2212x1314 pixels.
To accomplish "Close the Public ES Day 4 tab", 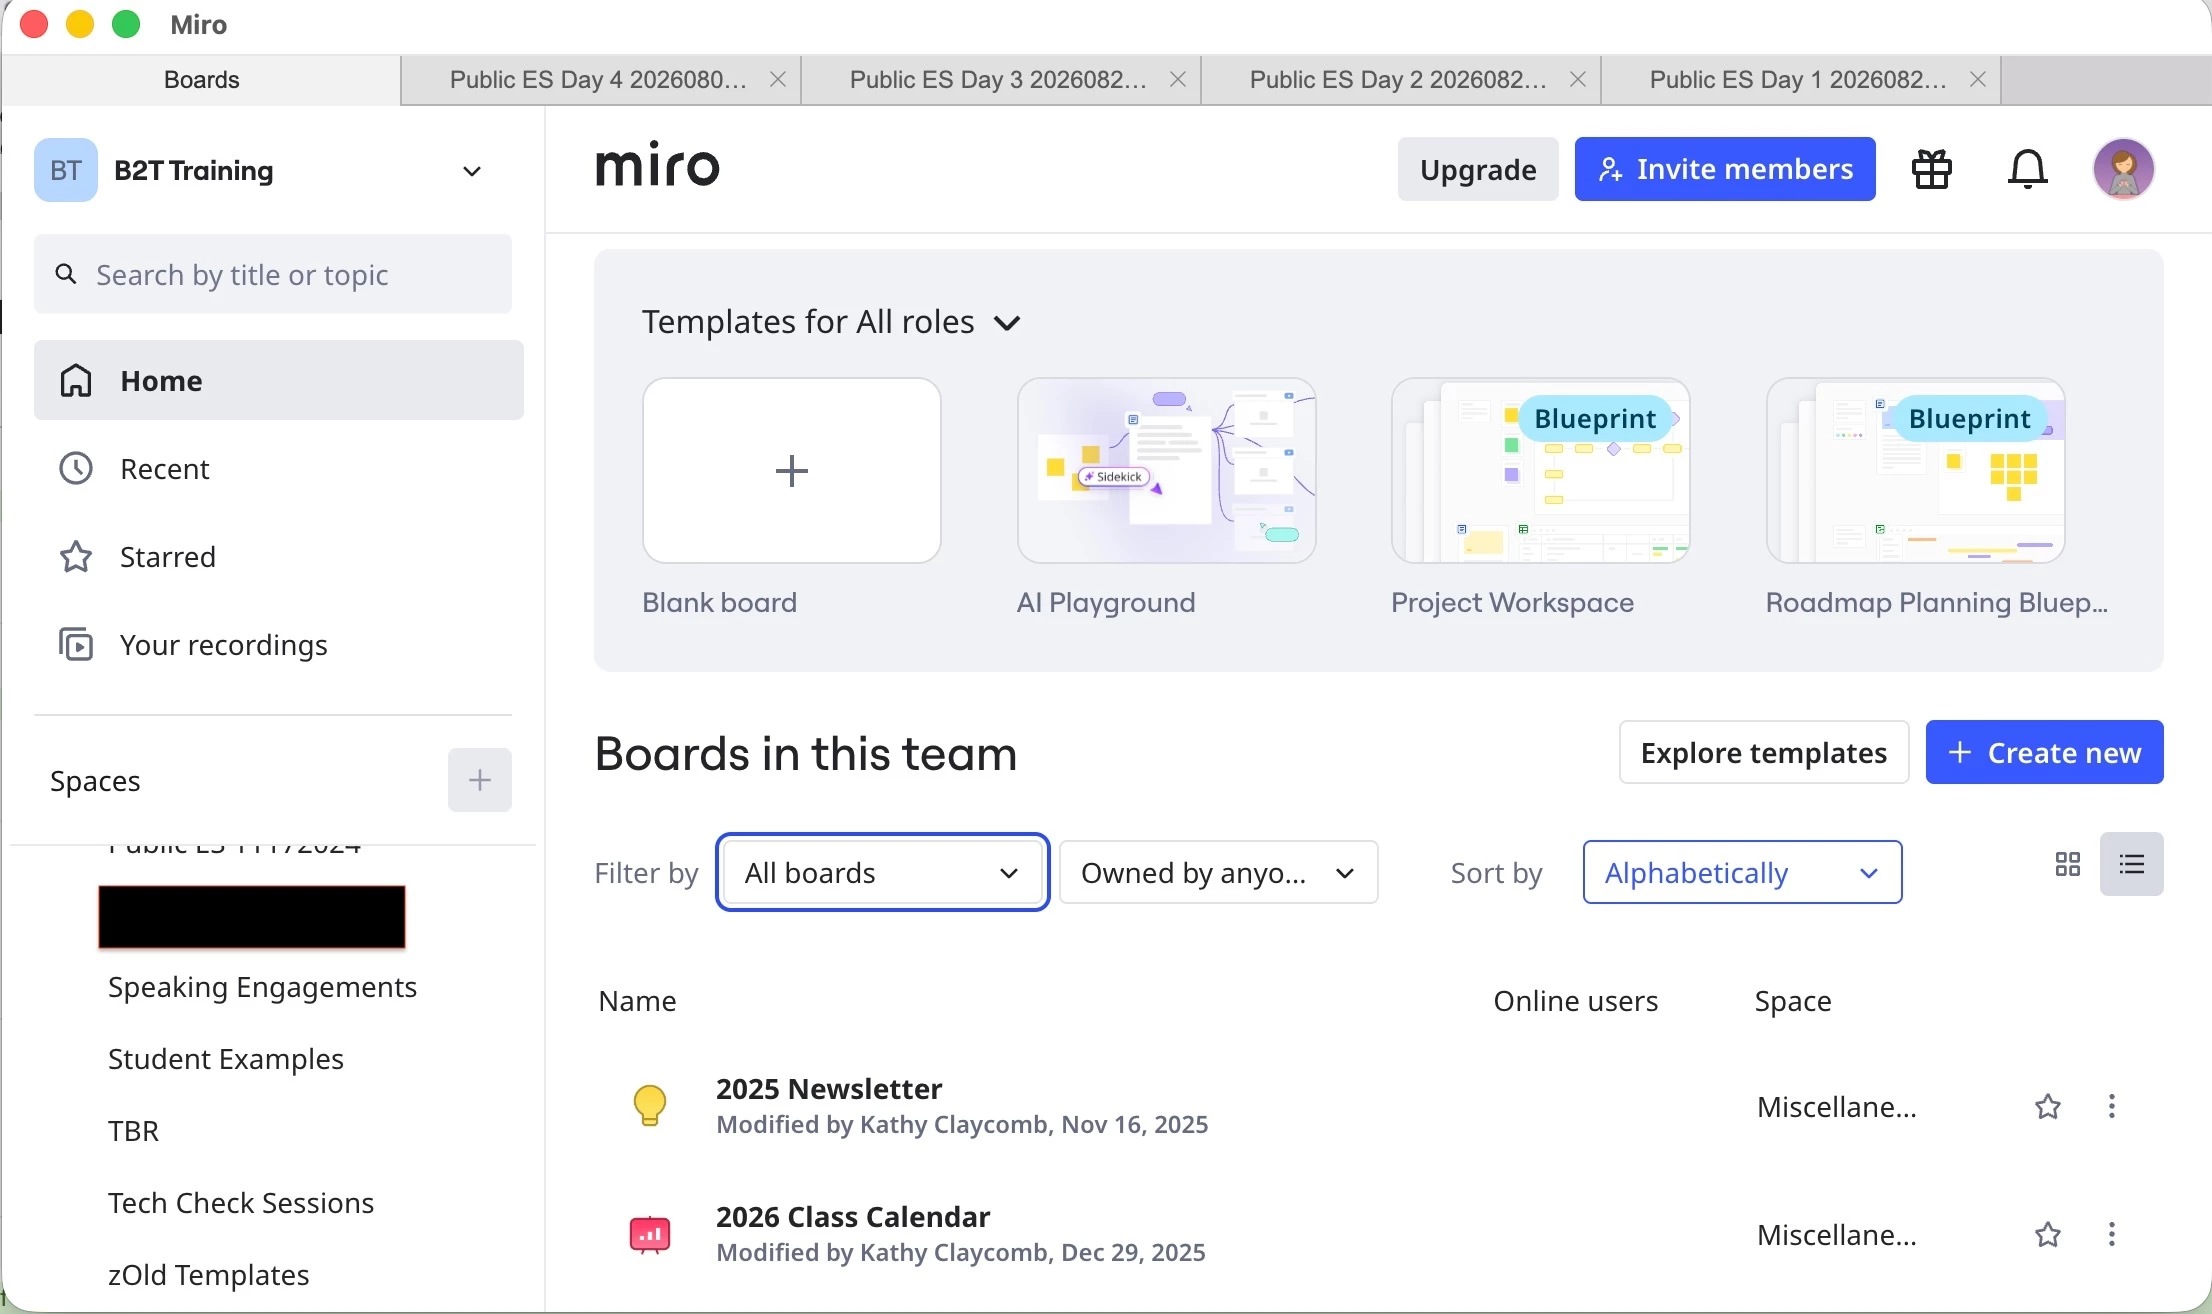I will pyautogui.click(x=779, y=81).
